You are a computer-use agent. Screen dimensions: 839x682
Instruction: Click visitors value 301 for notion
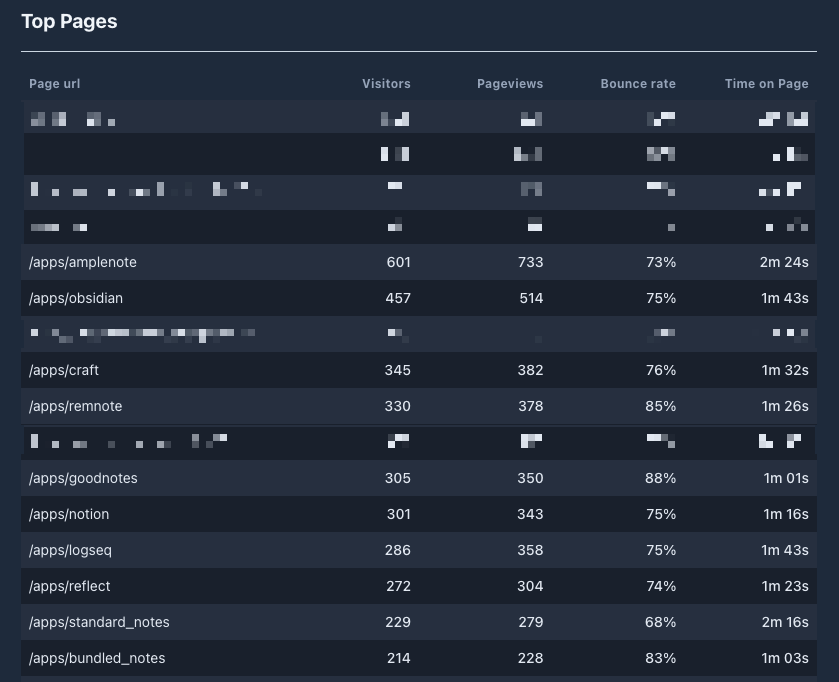(399, 514)
